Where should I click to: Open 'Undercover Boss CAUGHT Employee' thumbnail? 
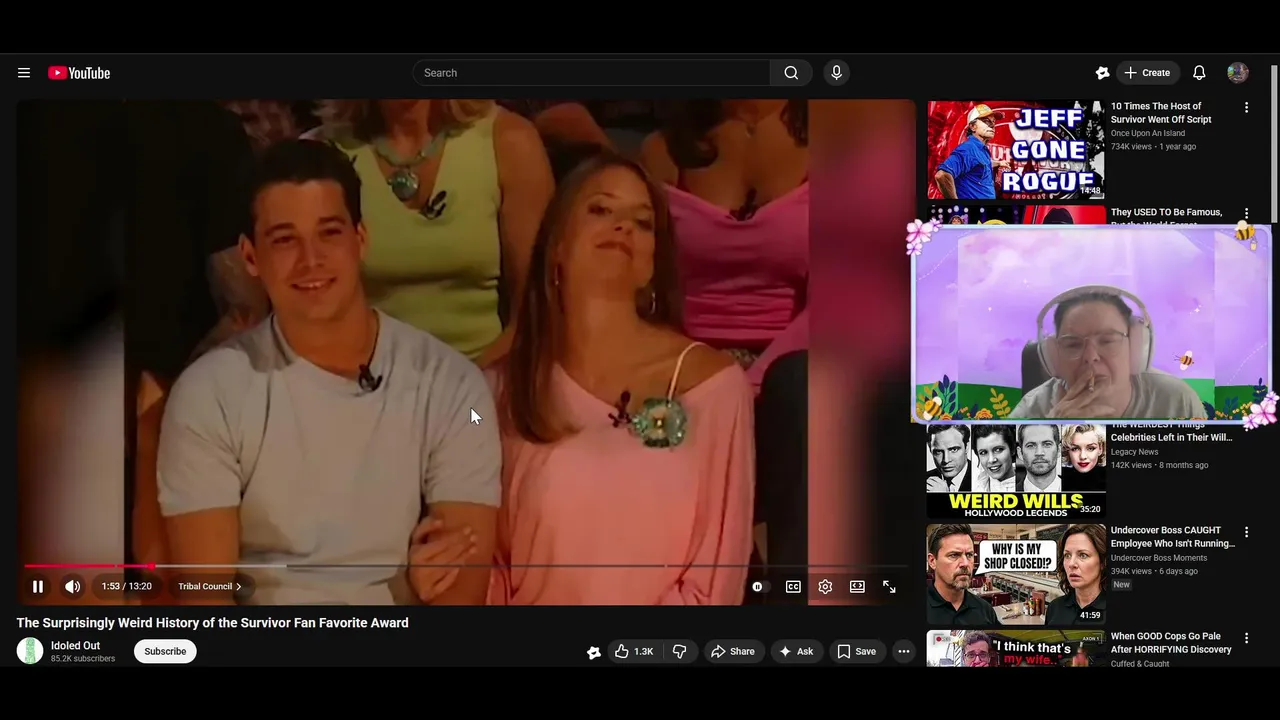[x=1016, y=574]
